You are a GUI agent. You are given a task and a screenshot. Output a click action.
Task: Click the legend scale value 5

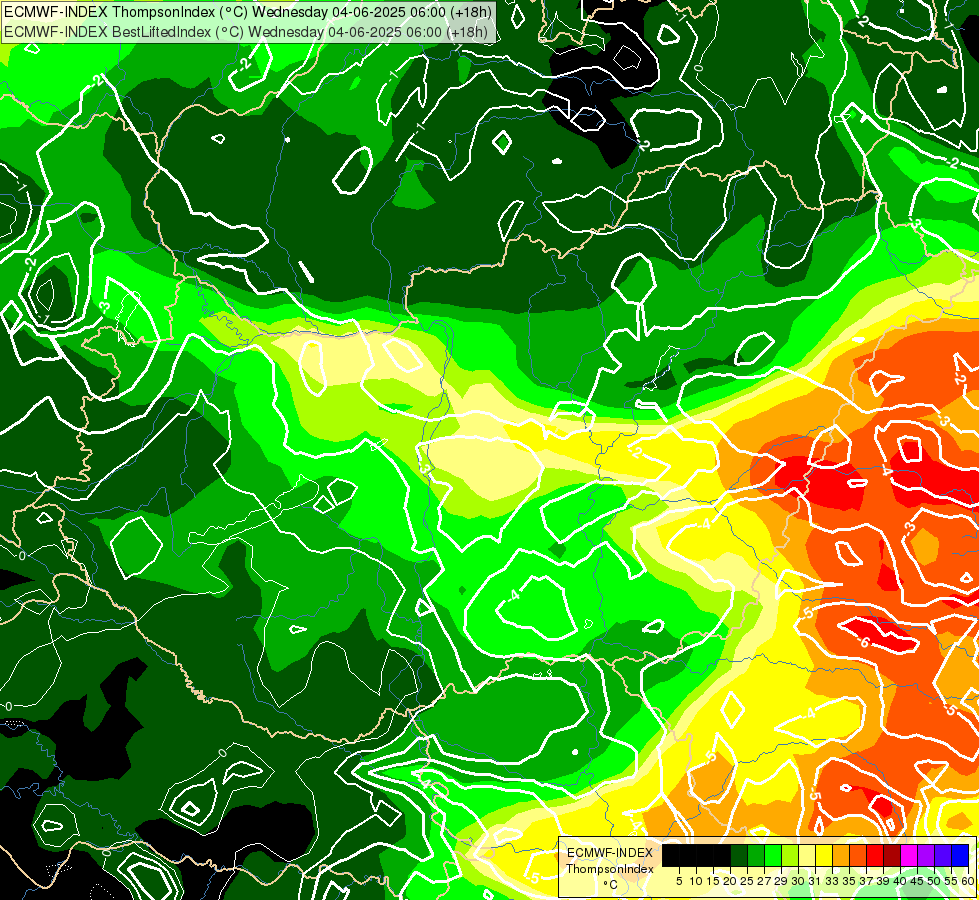point(679,881)
